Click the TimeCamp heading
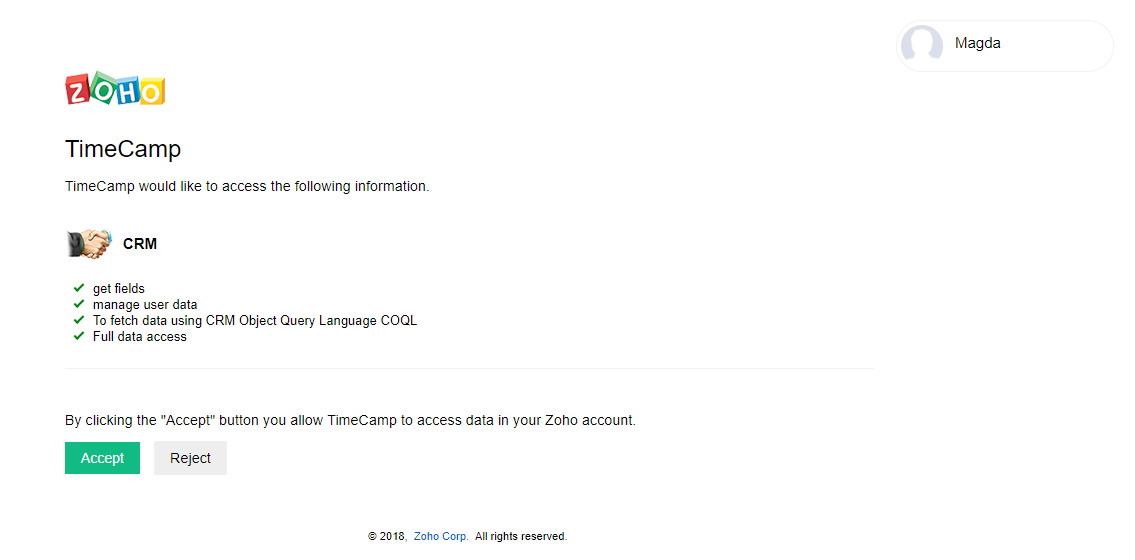Viewport: 1135px width, 560px height. click(123, 149)
